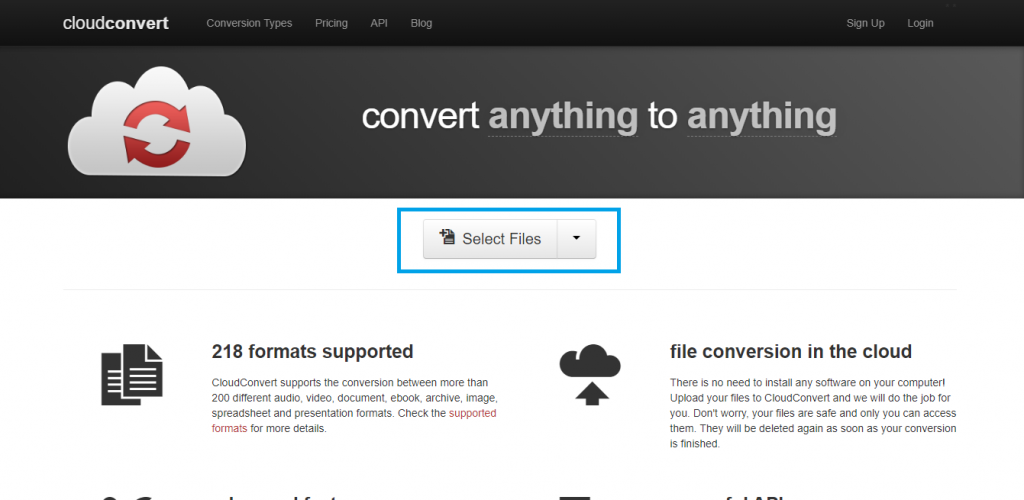Click the add-file icon in Select Files
The height and width of the screenshot is (500, 1024).
447,236
